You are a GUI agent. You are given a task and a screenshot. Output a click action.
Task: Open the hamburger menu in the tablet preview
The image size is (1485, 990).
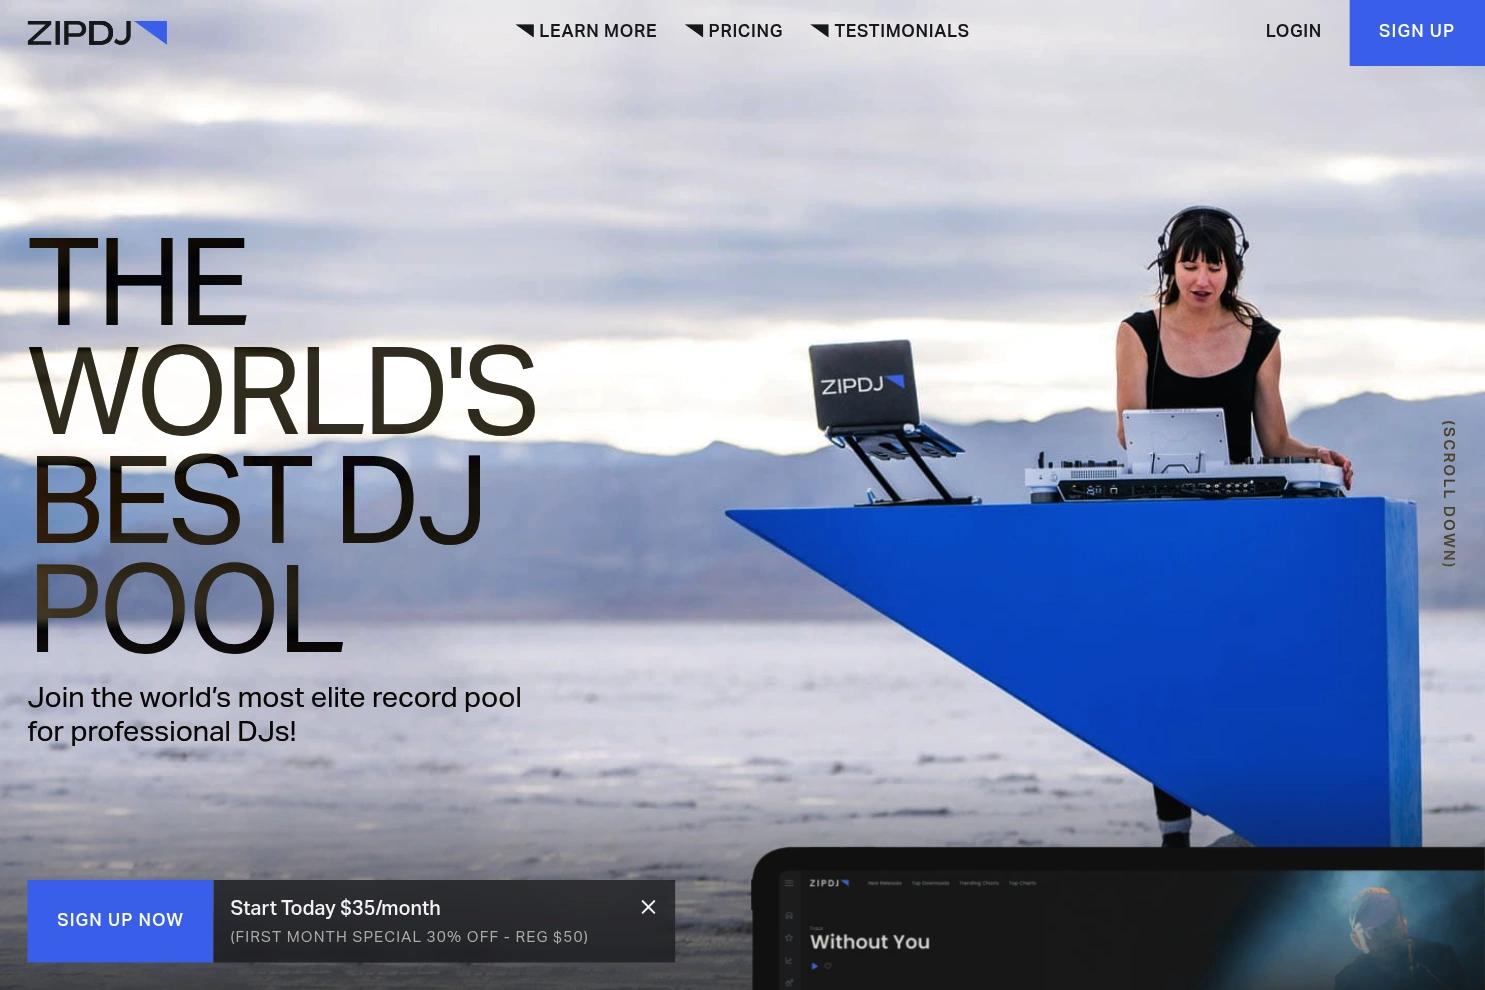coord(789,883)
